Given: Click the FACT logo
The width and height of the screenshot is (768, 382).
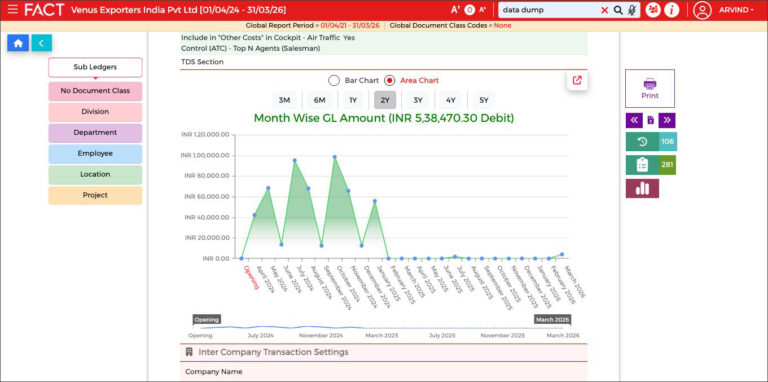Looking at the screenshot, I should (x=44, y=10).
